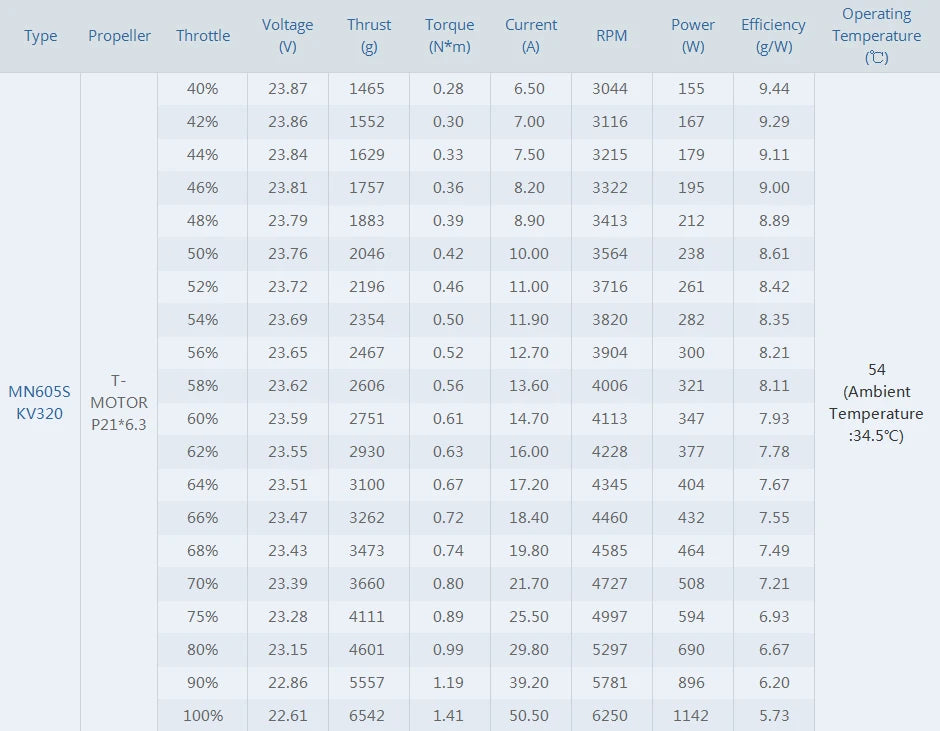The image size is (940, 731).
Task: Click torque value 1.41
Action: [x=448, y=715]
